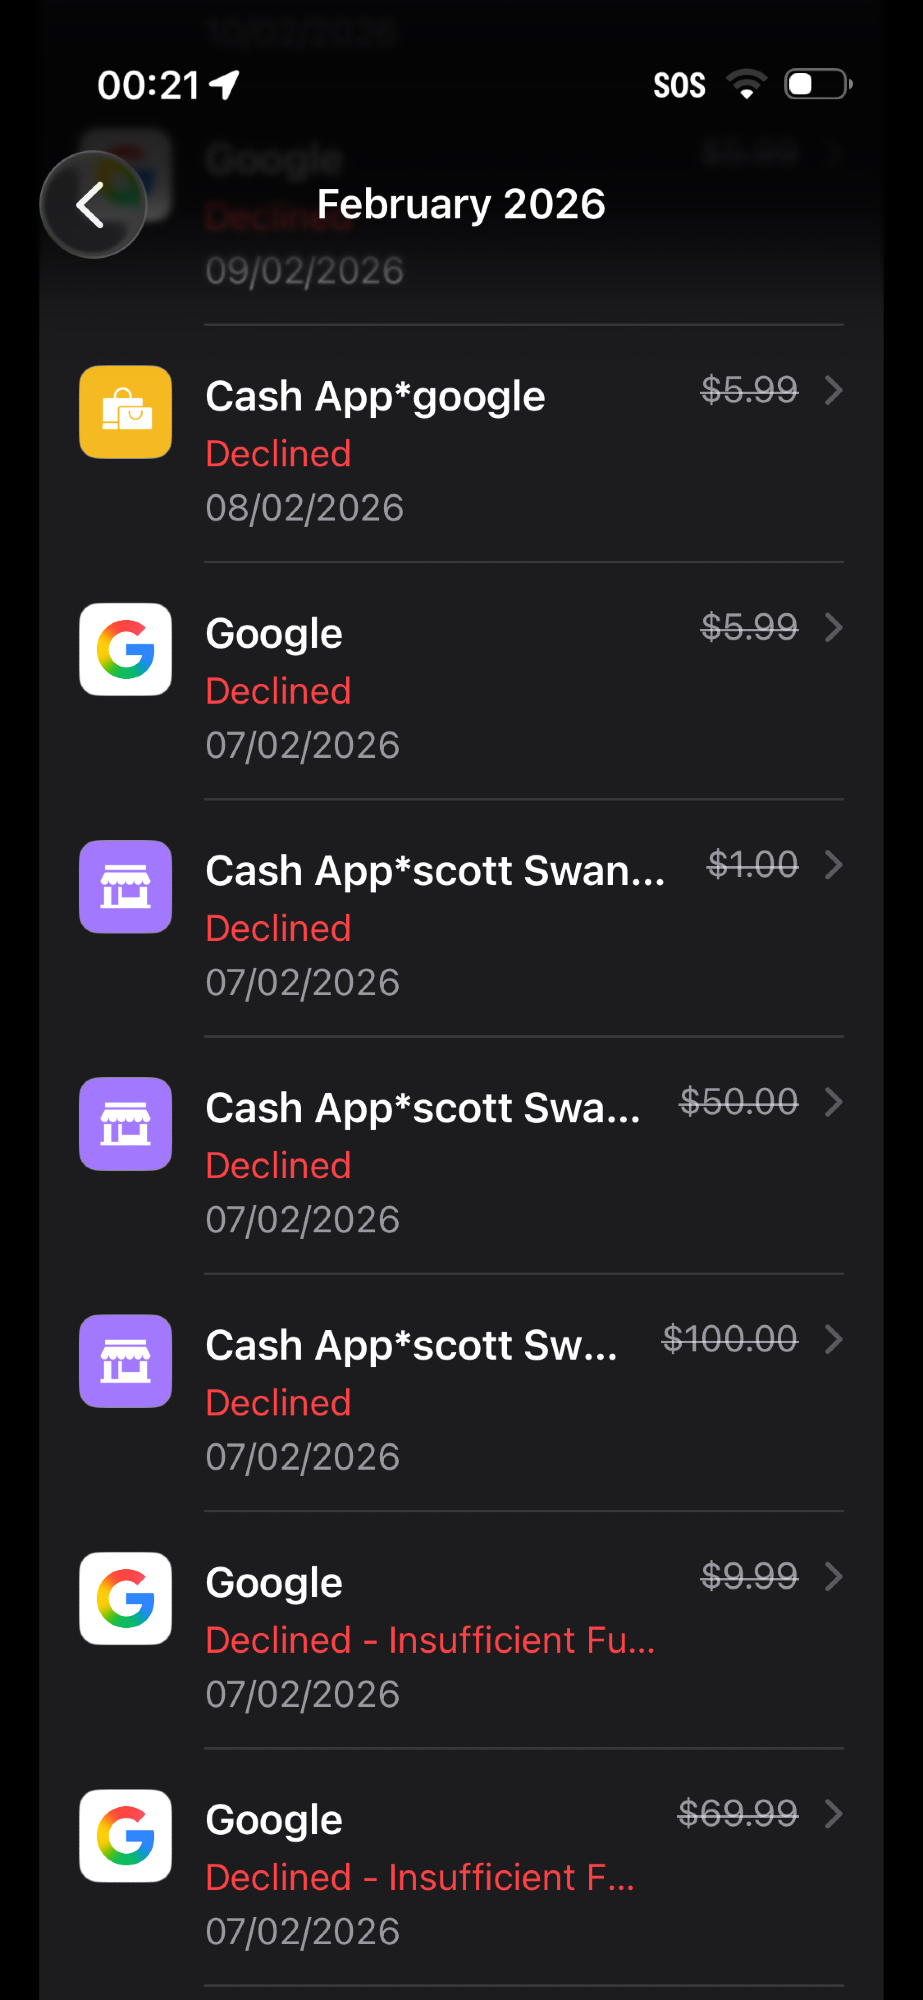Viewport: 923px width, 2000px height.
Task: Tap the struck-through $50.00 amount
Action: pos(739,1102)
